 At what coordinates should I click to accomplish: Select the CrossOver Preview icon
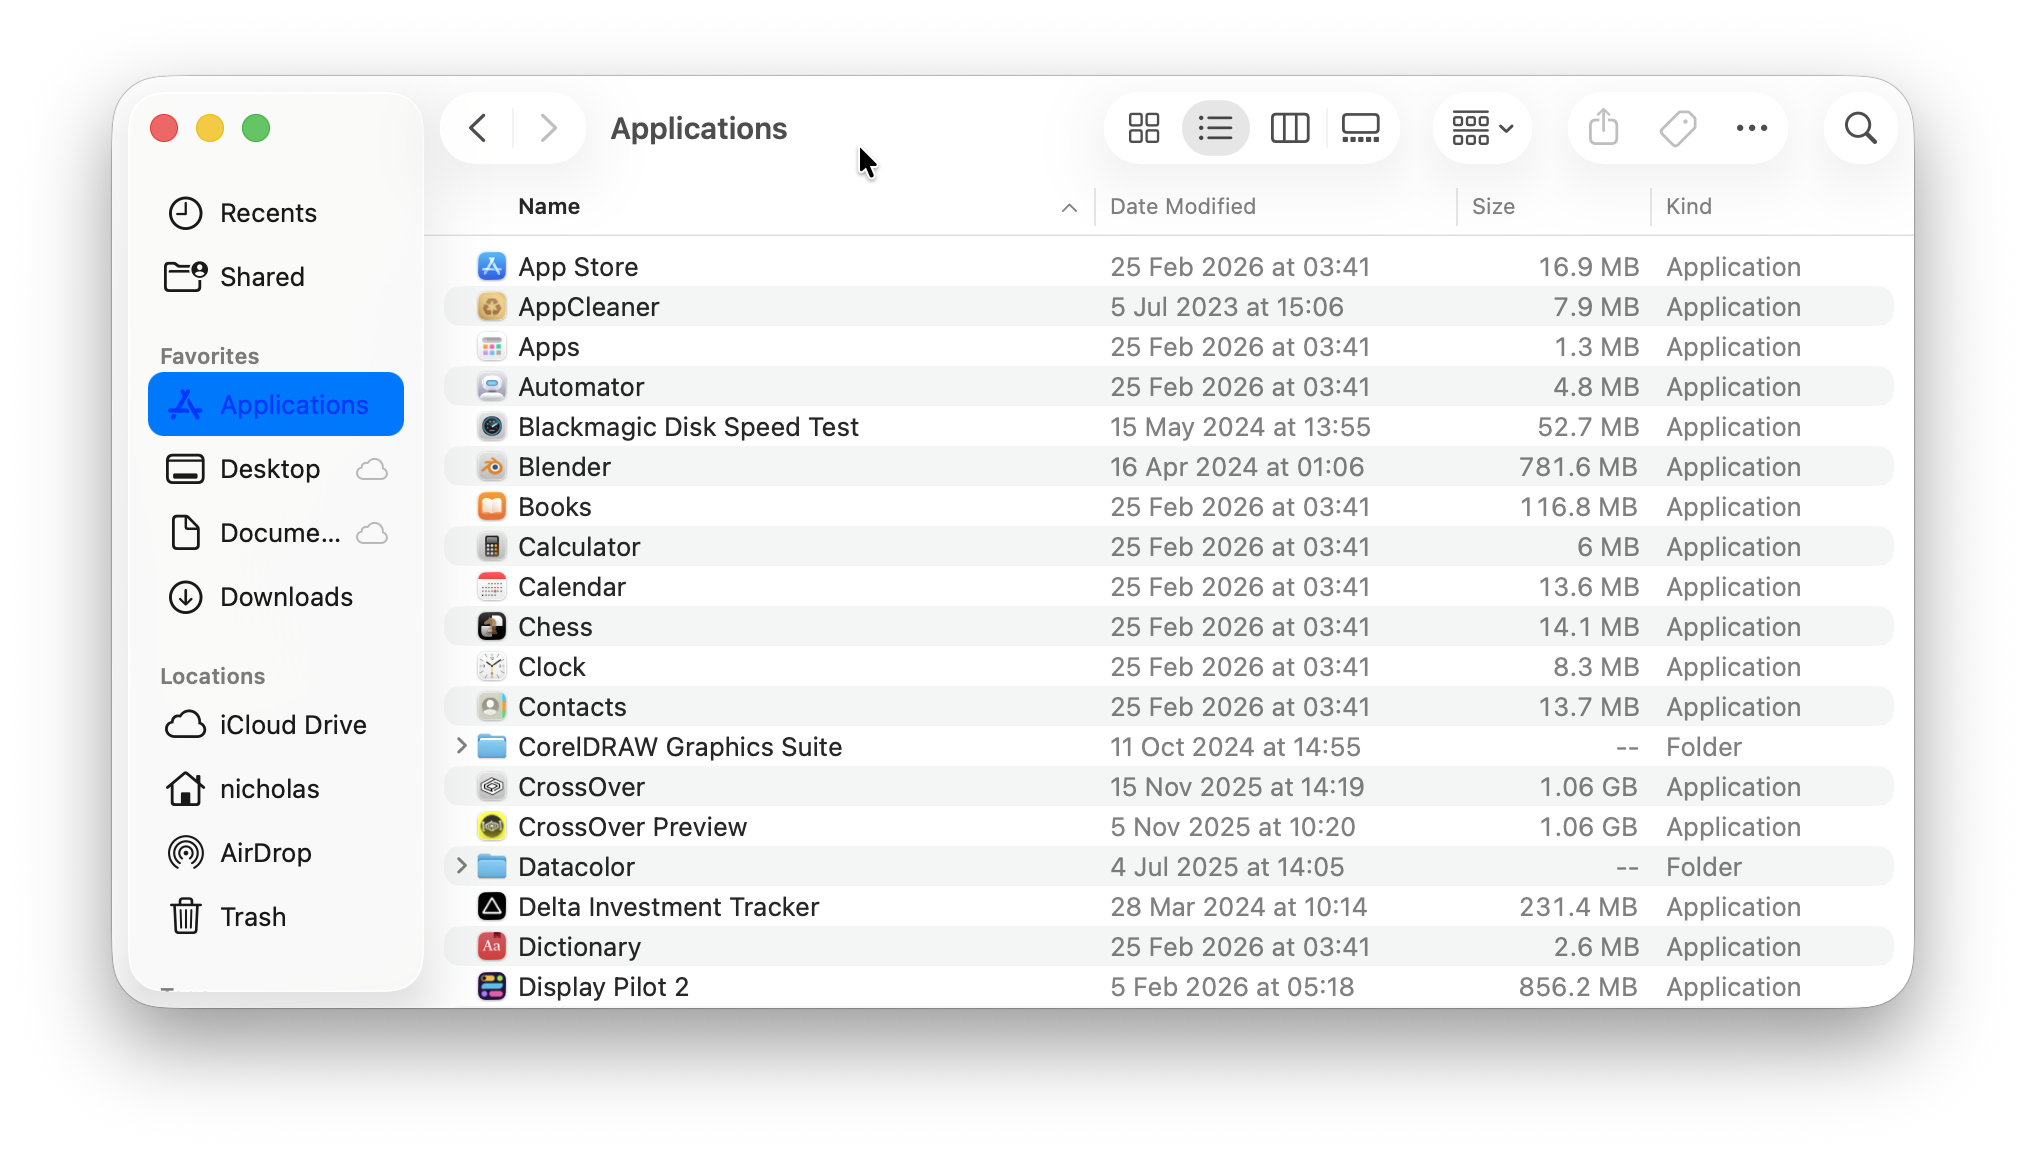pyautogui.click(x=491, y=826)
